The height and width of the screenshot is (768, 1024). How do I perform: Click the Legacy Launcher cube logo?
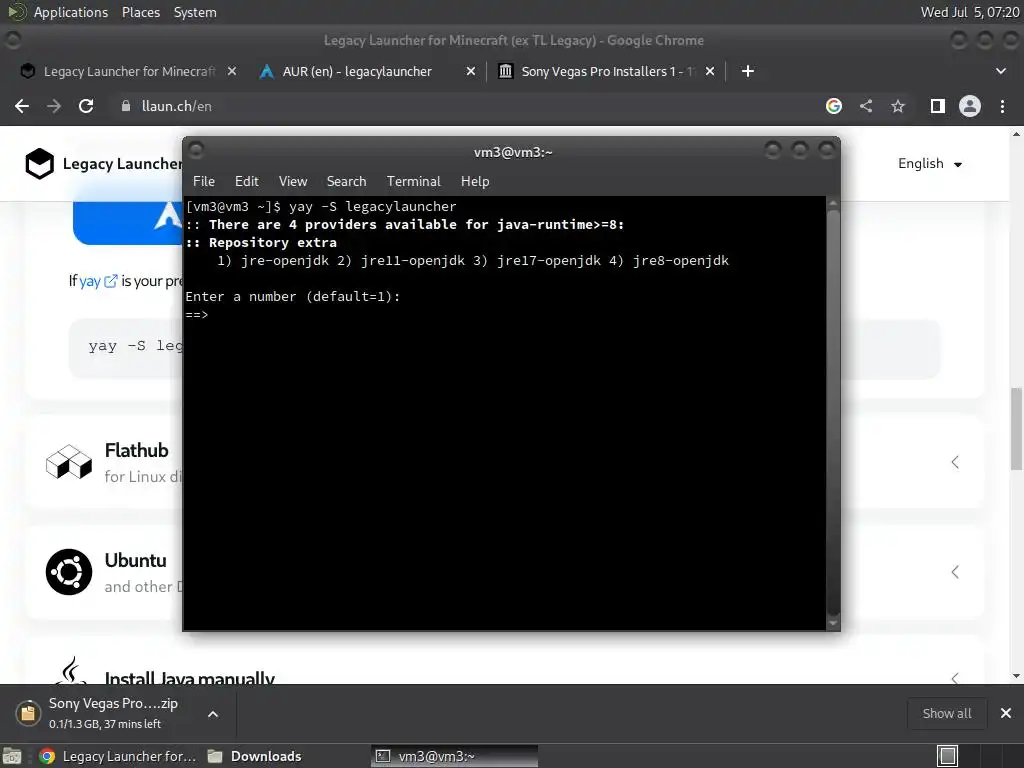pos(39,163)
